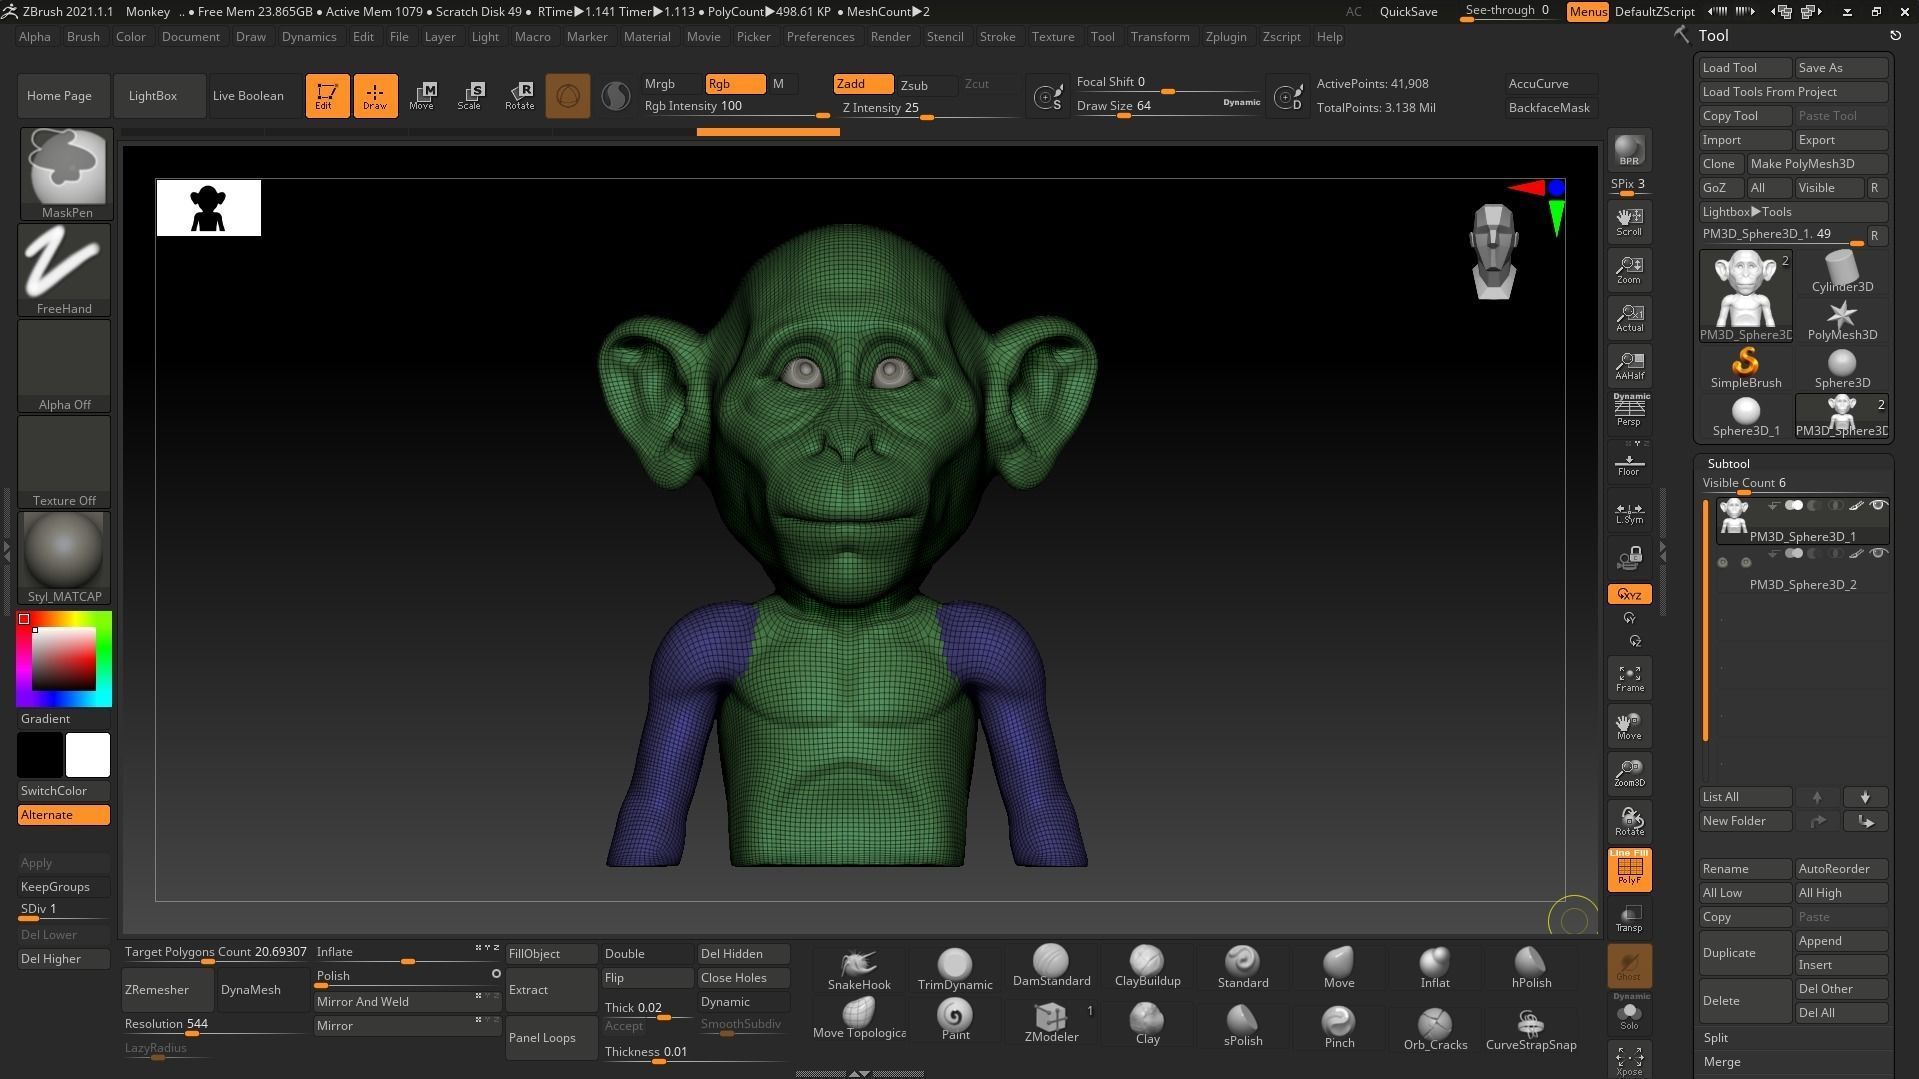Click the BPR render icon
This screenshot has width=1919, height=1079.
1629,151
